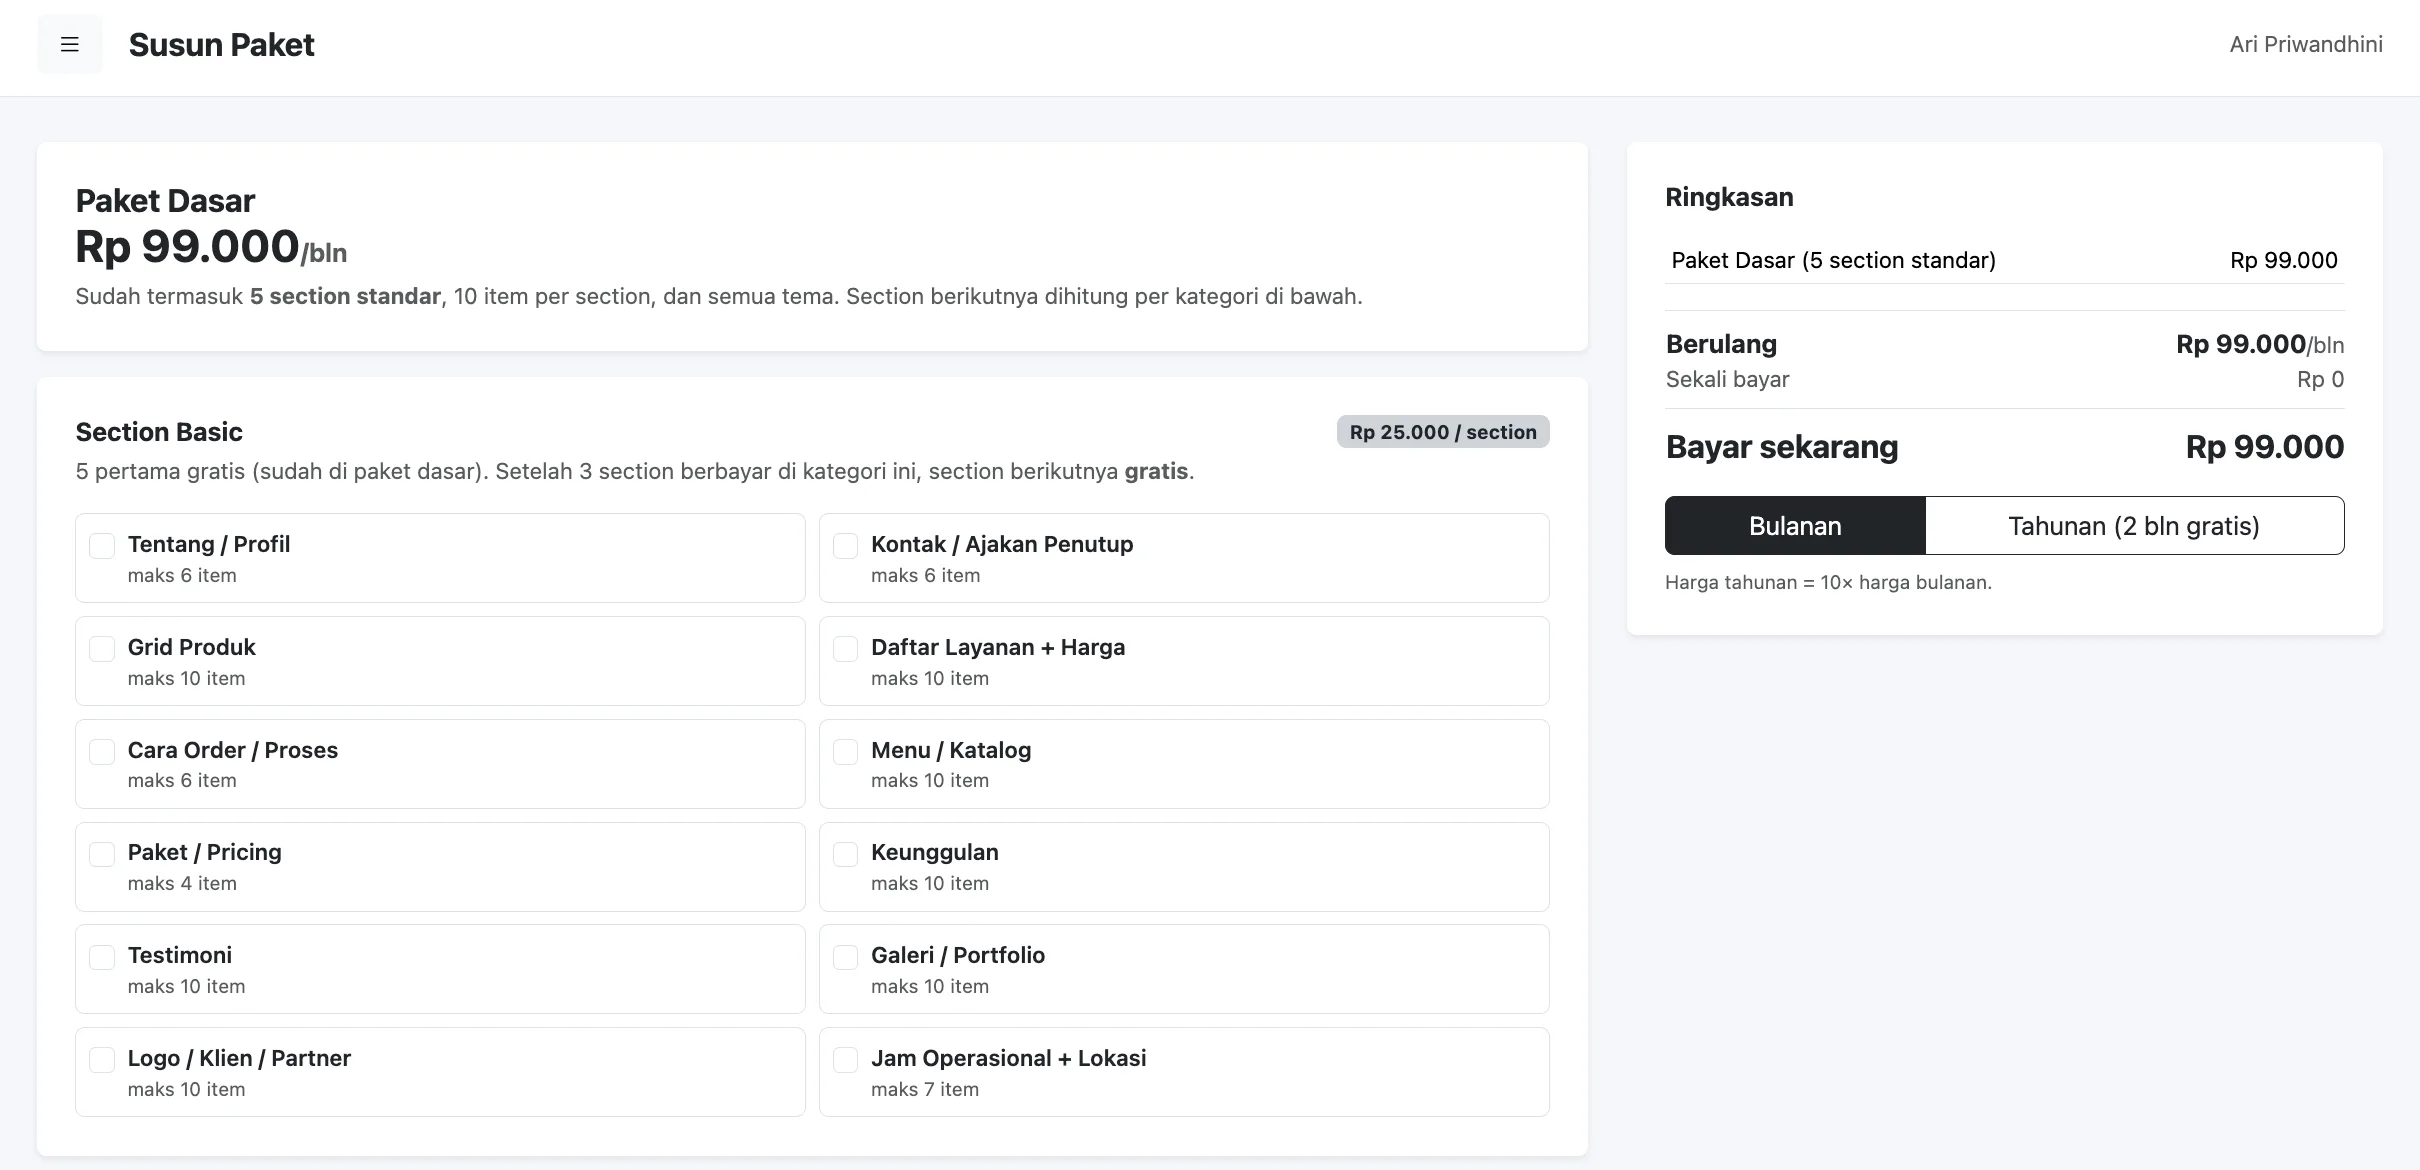2420x1170 pixels.
Task: Click the Rp 25.000 / section badge
Action: [x=1443, y=432]
